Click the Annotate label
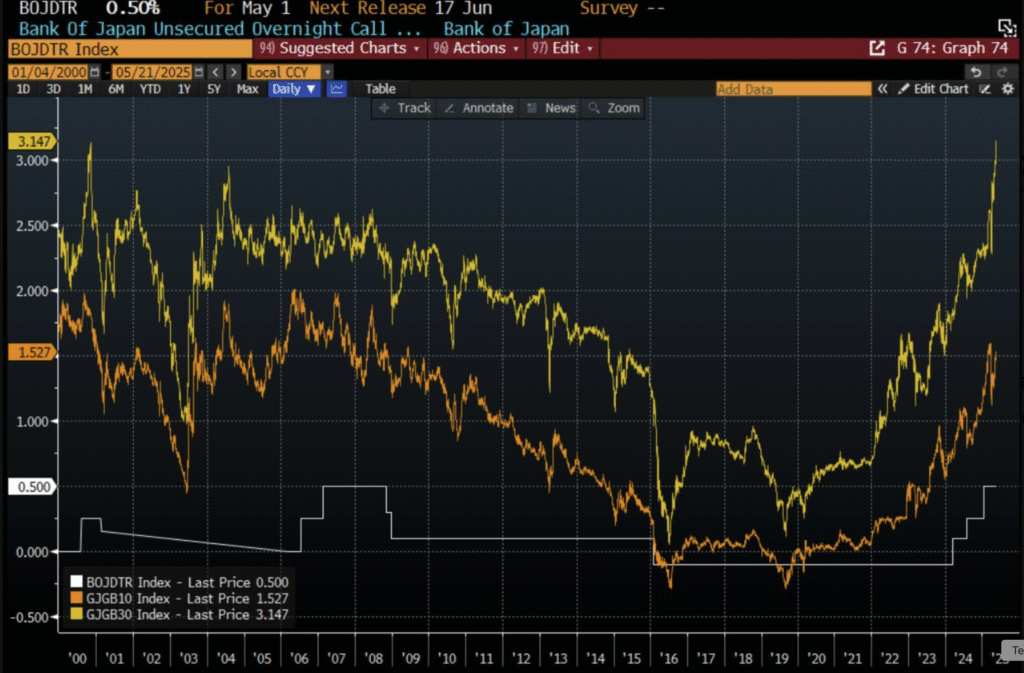 tap(488, 108)
